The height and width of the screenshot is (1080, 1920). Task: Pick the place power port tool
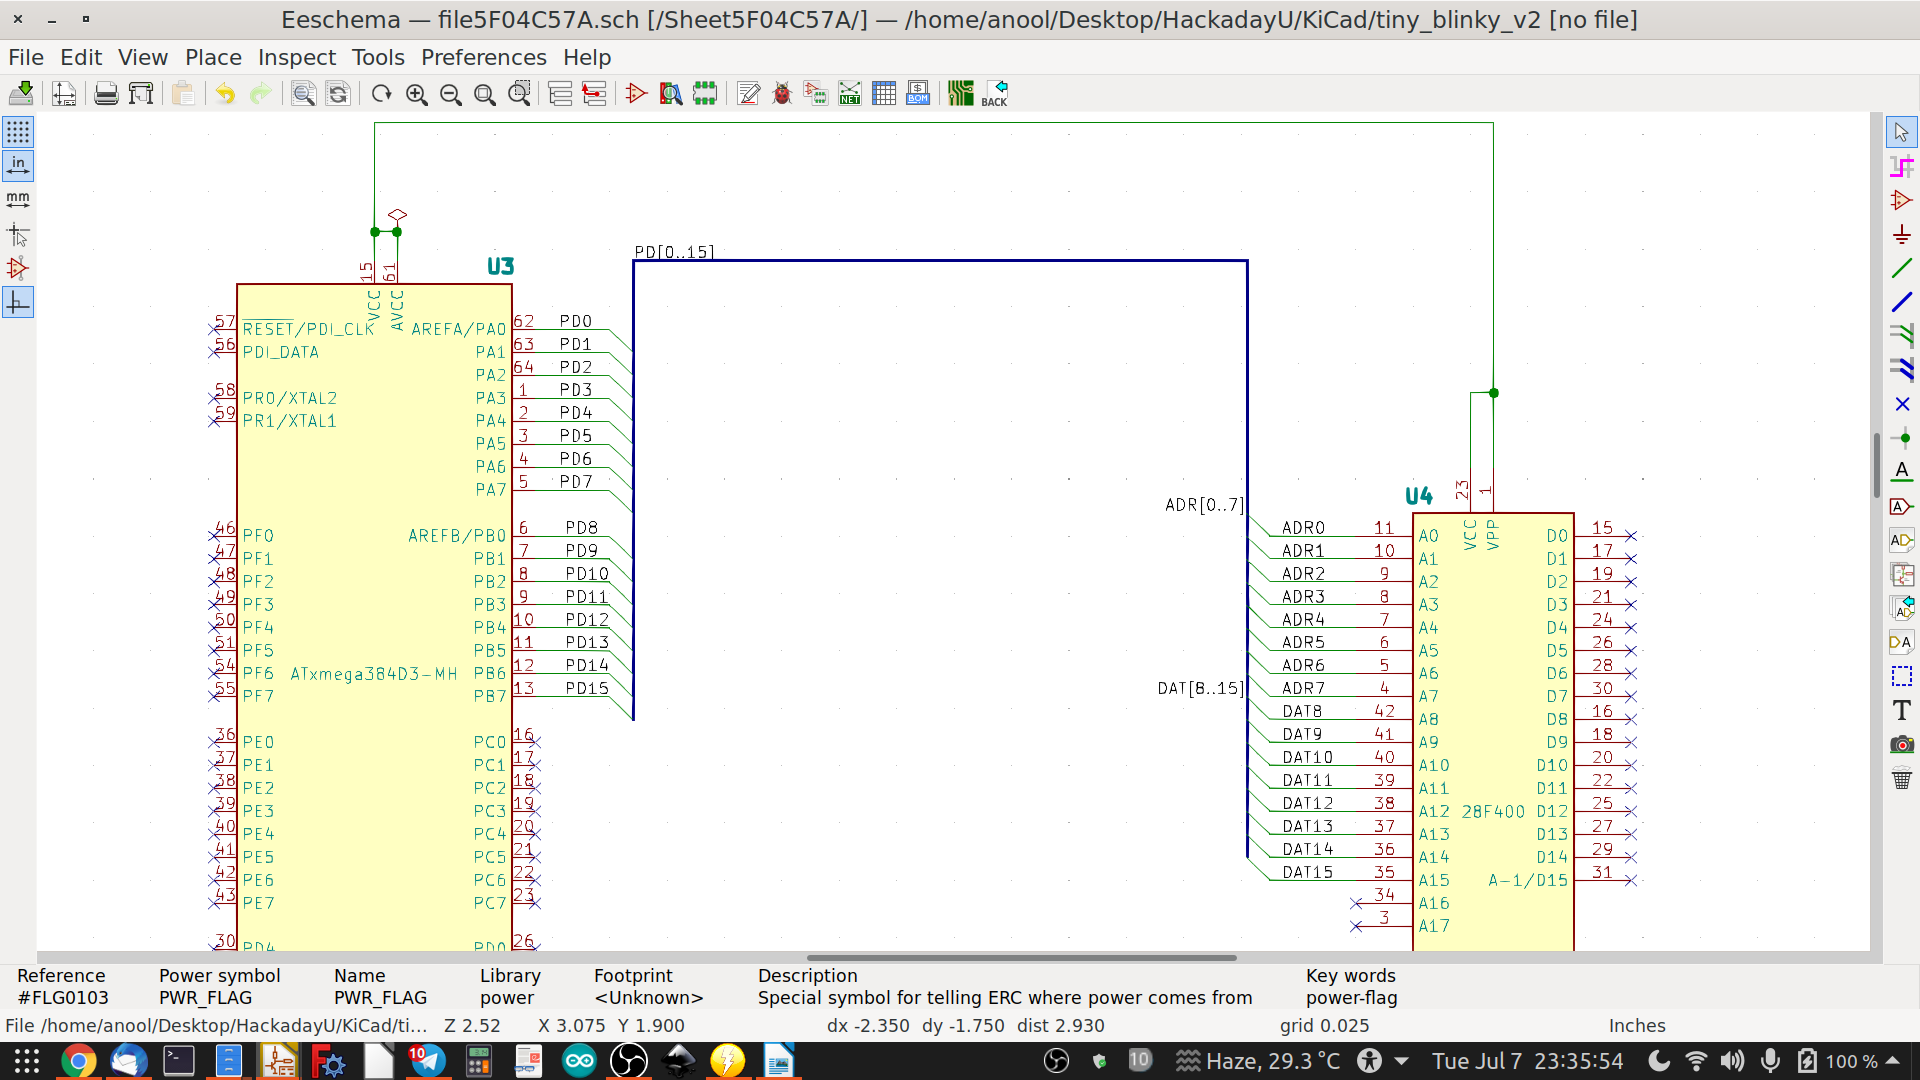(x=1902, y=235)
